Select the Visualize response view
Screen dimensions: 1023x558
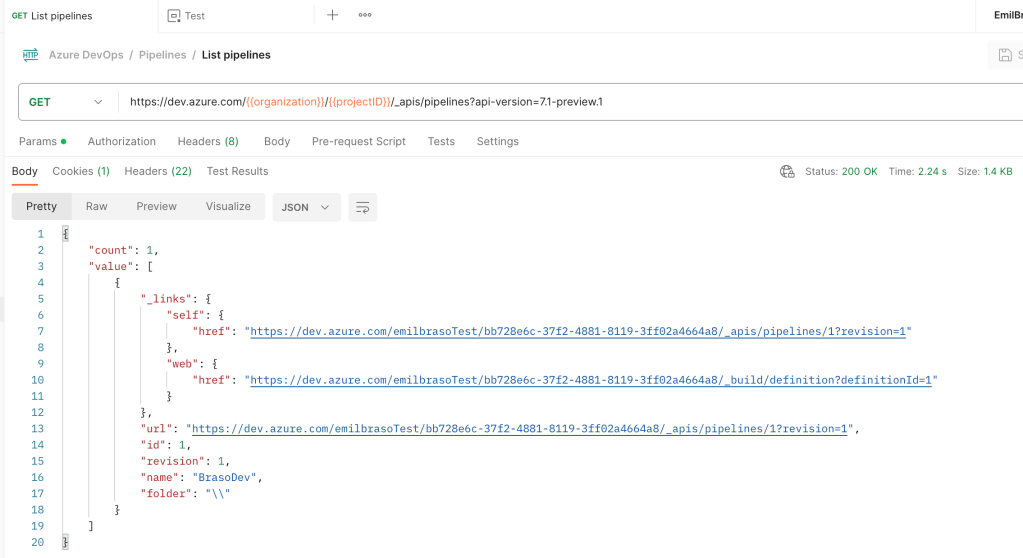point(228,206)
